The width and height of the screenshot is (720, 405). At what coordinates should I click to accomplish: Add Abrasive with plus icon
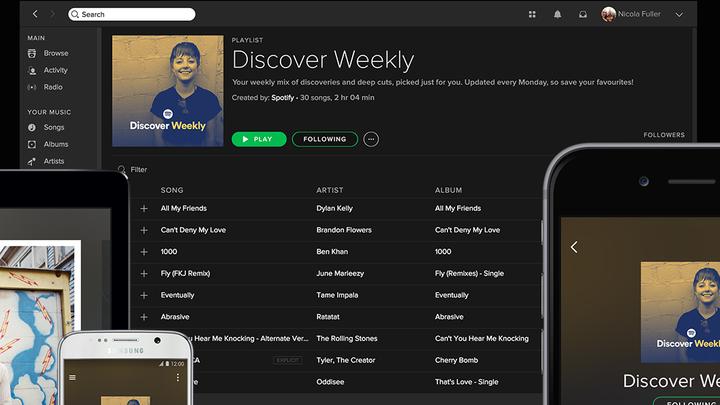pos(144,317)
